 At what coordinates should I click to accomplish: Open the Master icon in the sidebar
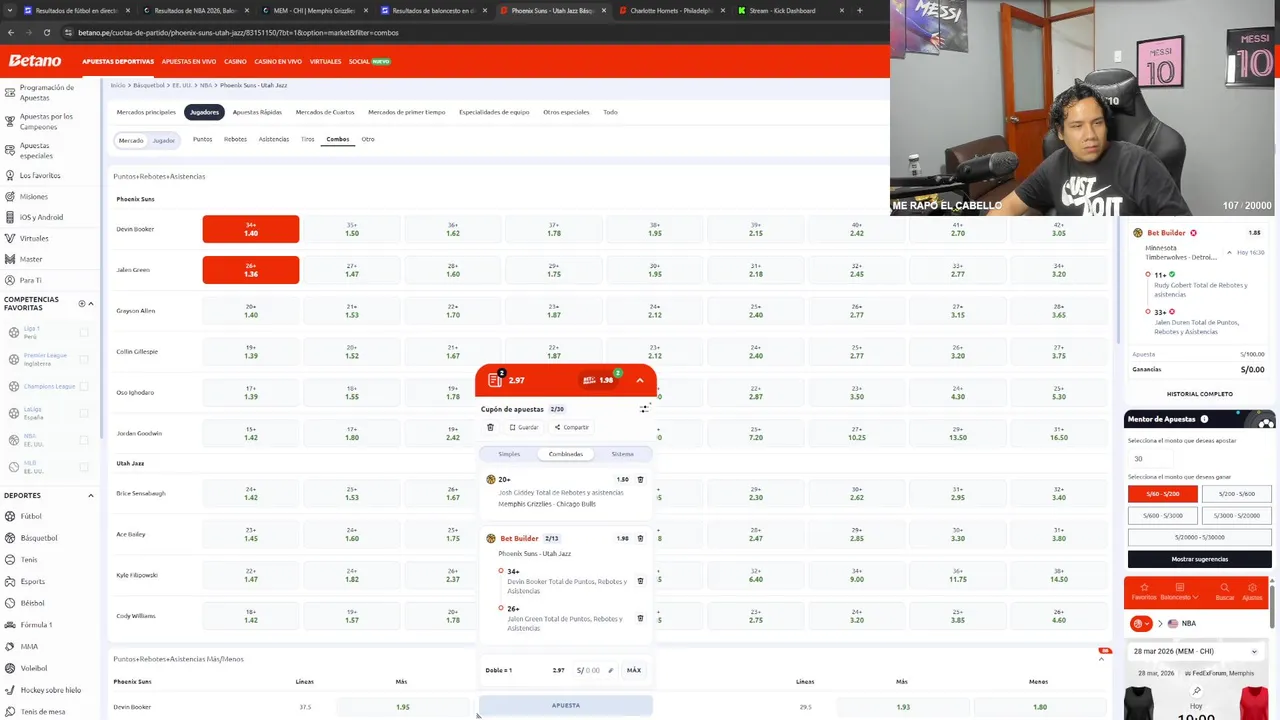[x=10, y=259]
